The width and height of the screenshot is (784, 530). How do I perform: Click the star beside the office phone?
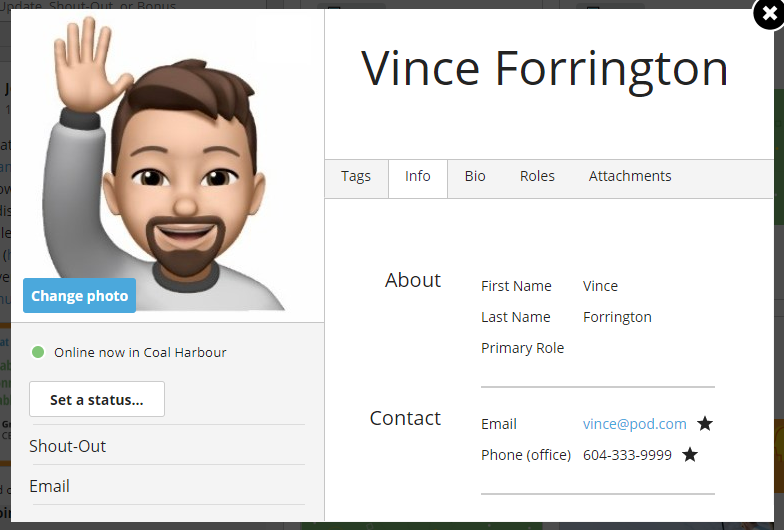[690, 455]
